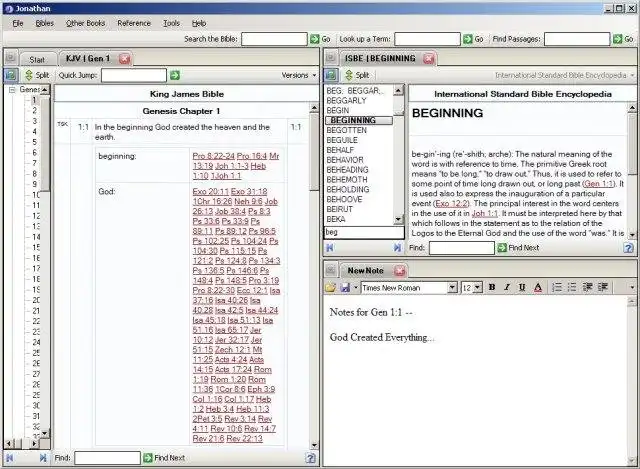This screenshot has height=469, width=640.
Task: Open the Times New Roman font dropdown
Action: [x=452, y=288]
